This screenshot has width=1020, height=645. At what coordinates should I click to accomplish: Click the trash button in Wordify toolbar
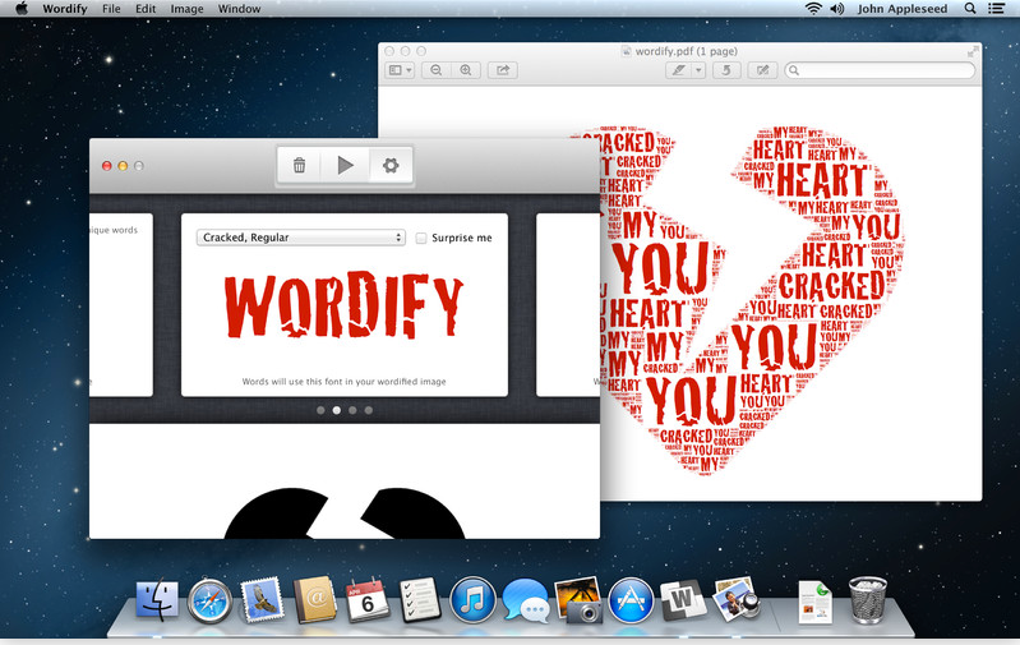click(299, 165)
